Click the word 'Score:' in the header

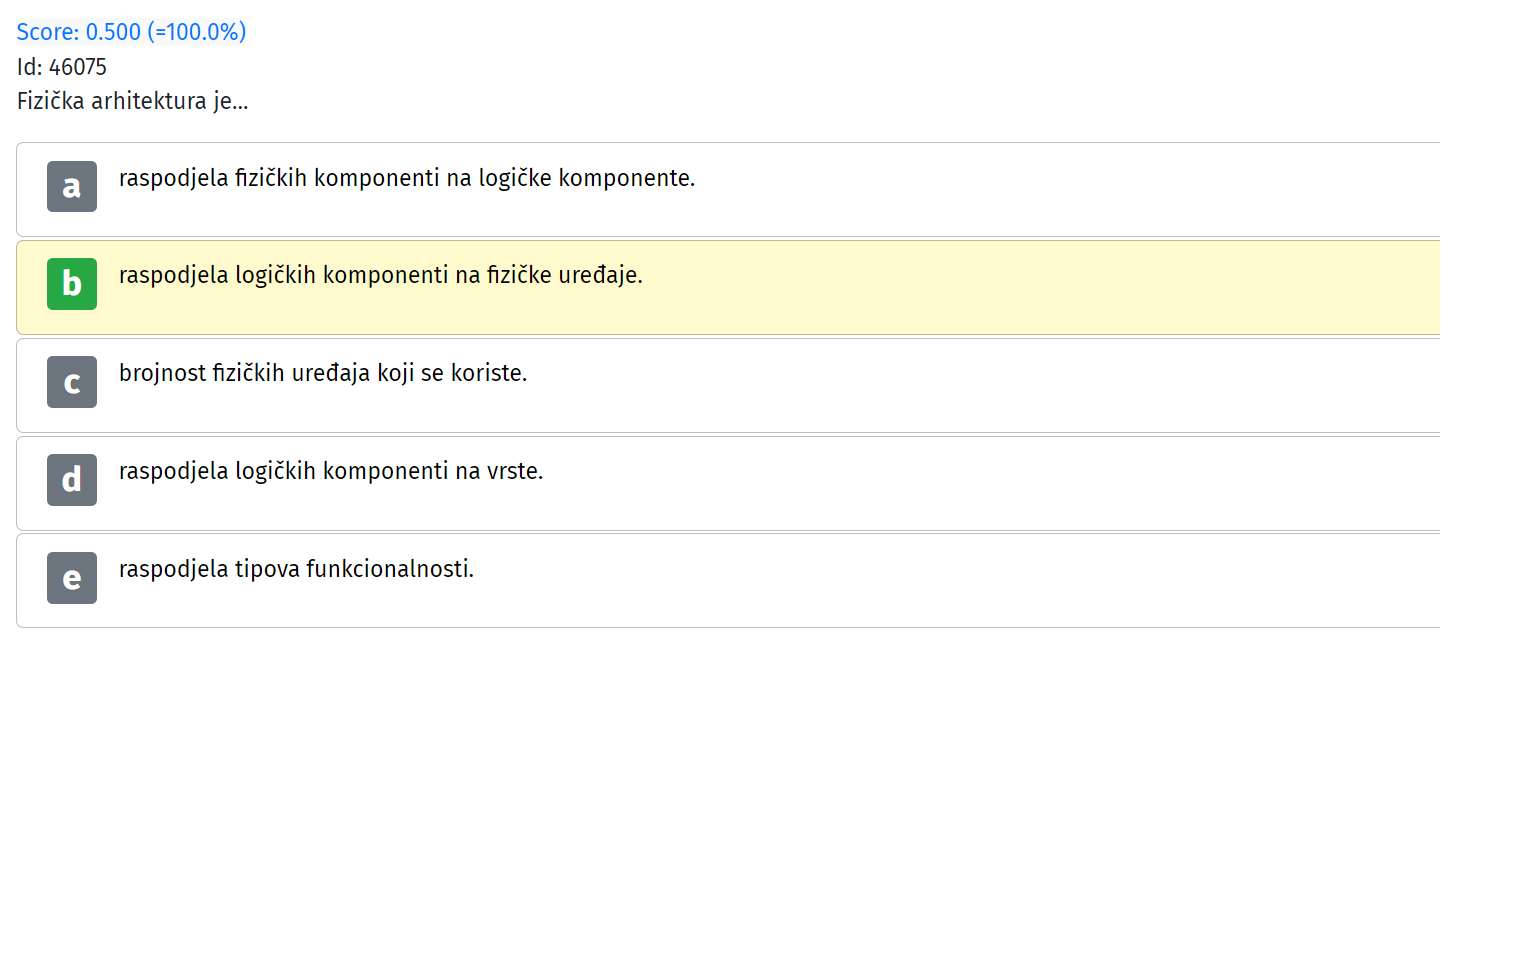point(48,32)
